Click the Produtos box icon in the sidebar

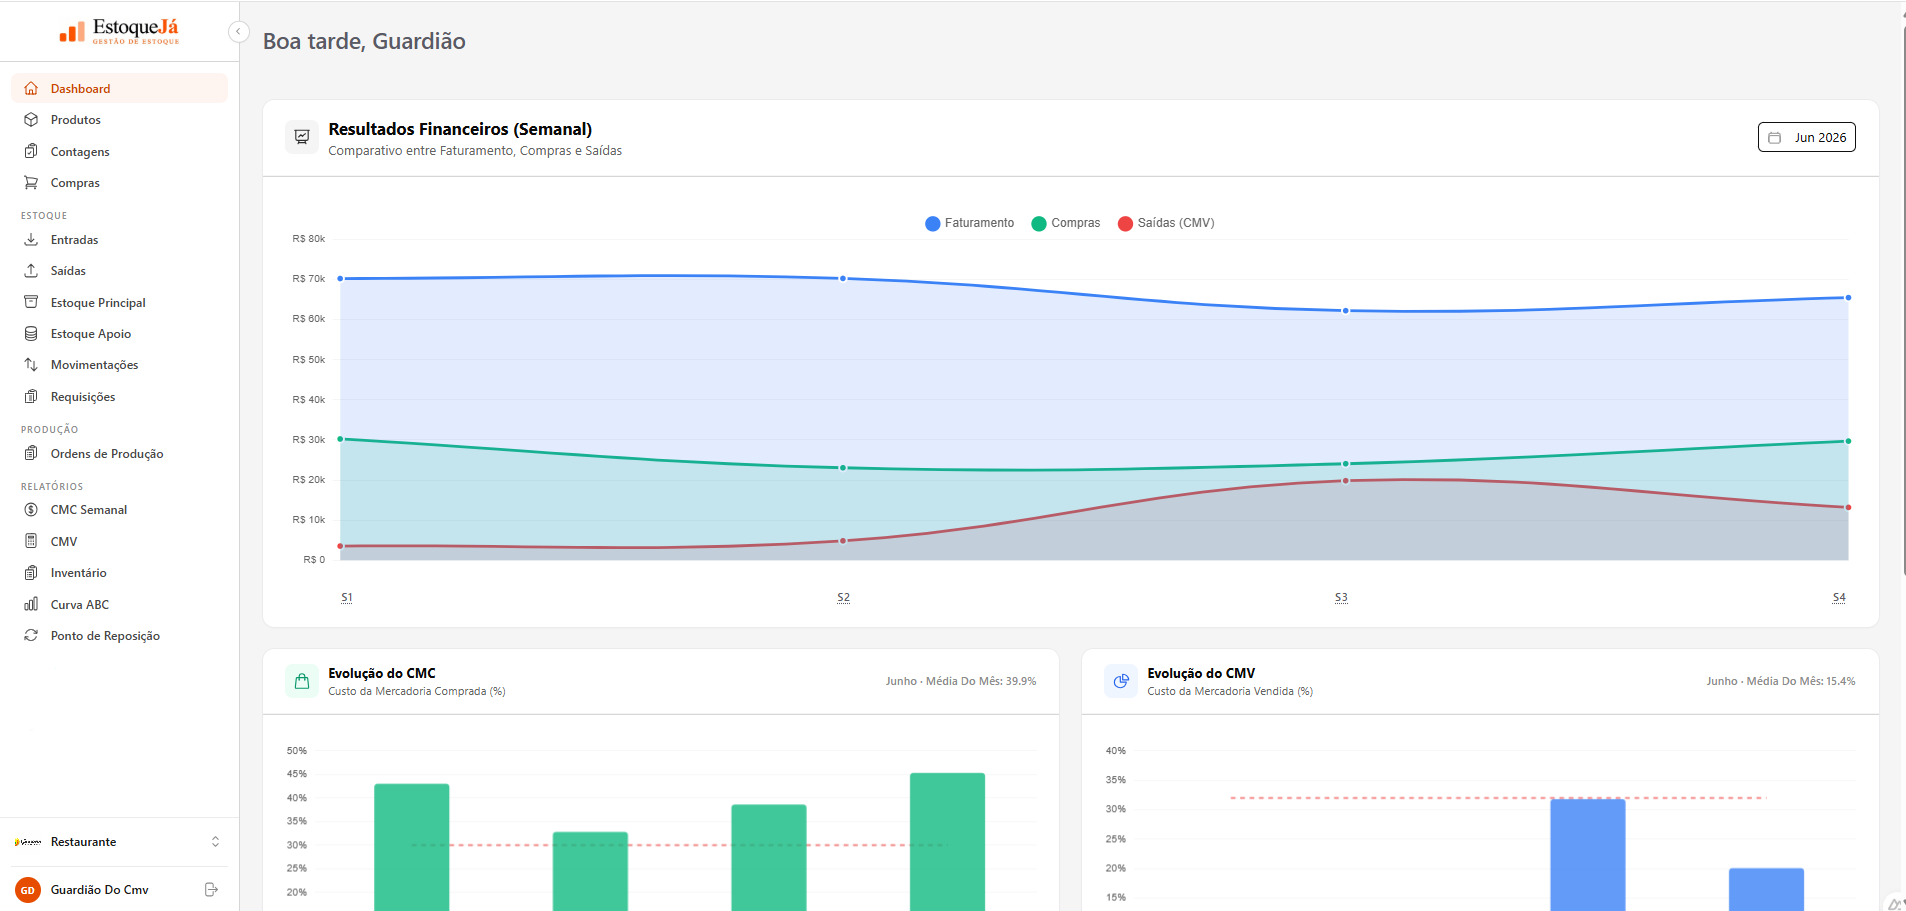pyautogui.click(x=31, y=120)
